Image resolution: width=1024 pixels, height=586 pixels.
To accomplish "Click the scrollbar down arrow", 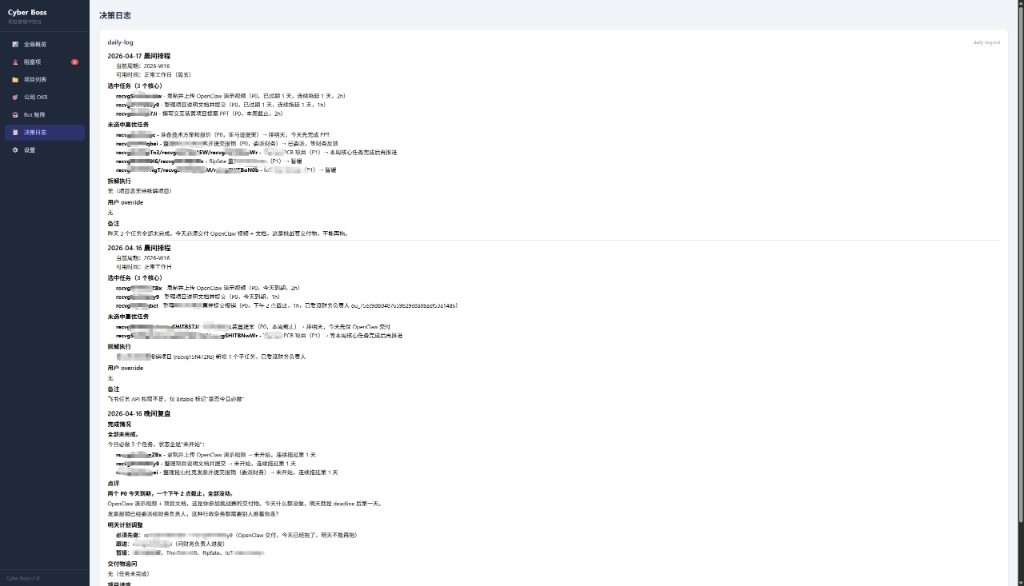I will 1020,582.
